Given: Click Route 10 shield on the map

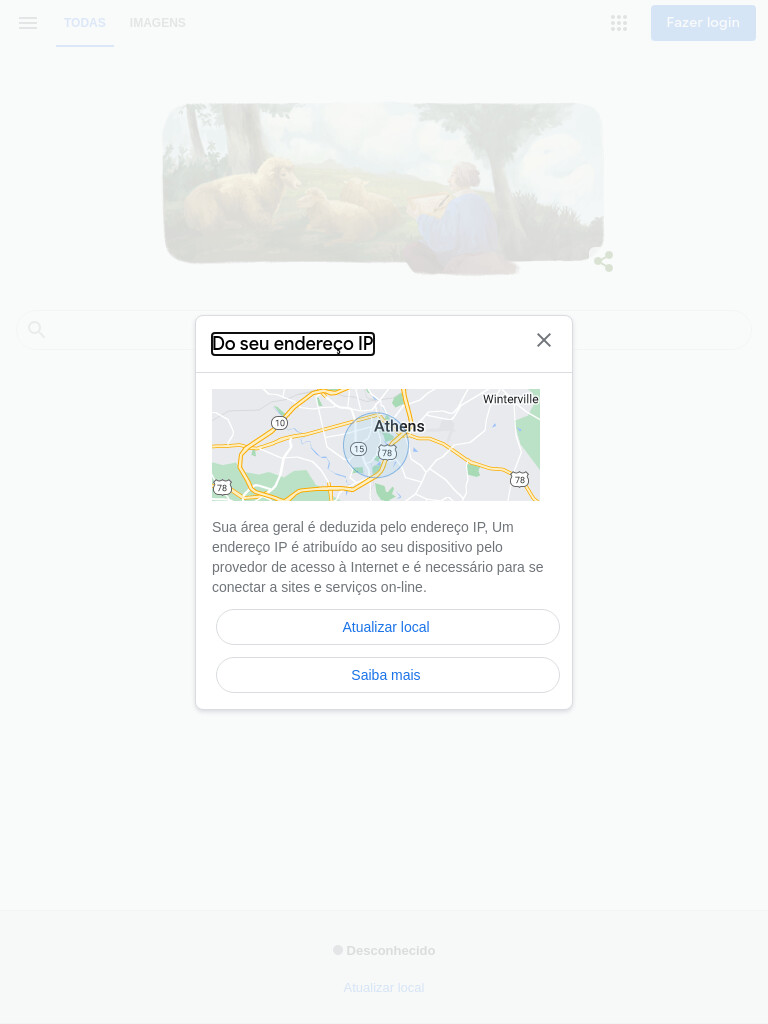Looking at the screenshot, I should point(280,423).
